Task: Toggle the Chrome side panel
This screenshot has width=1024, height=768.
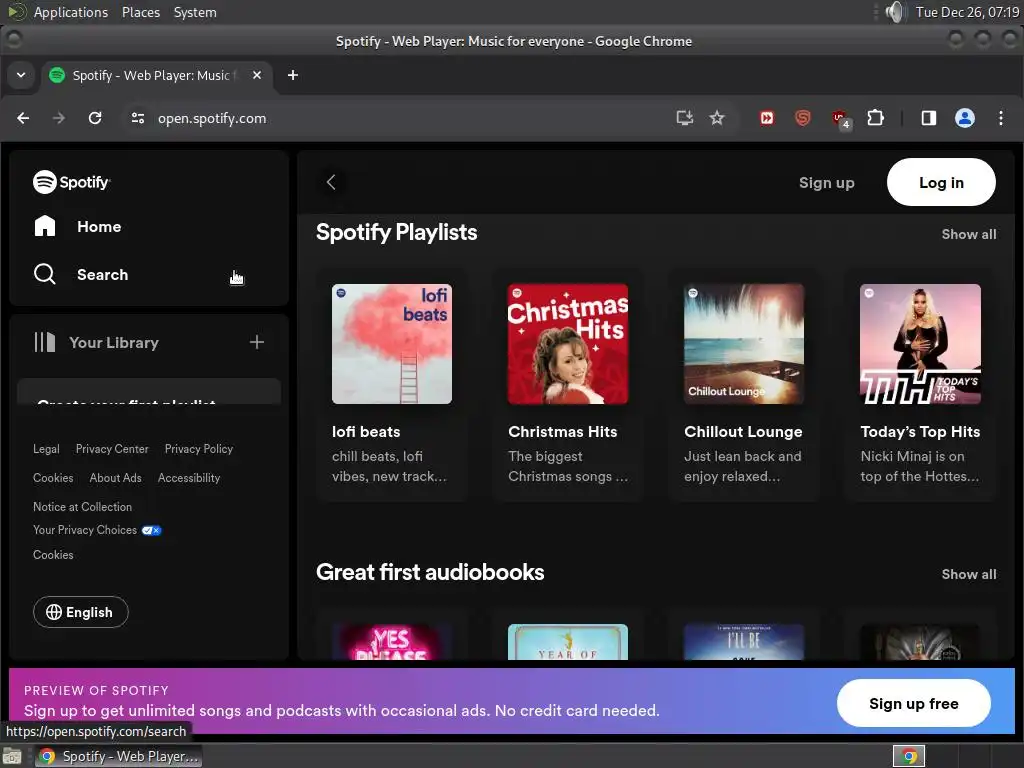Action: (929, 118)
